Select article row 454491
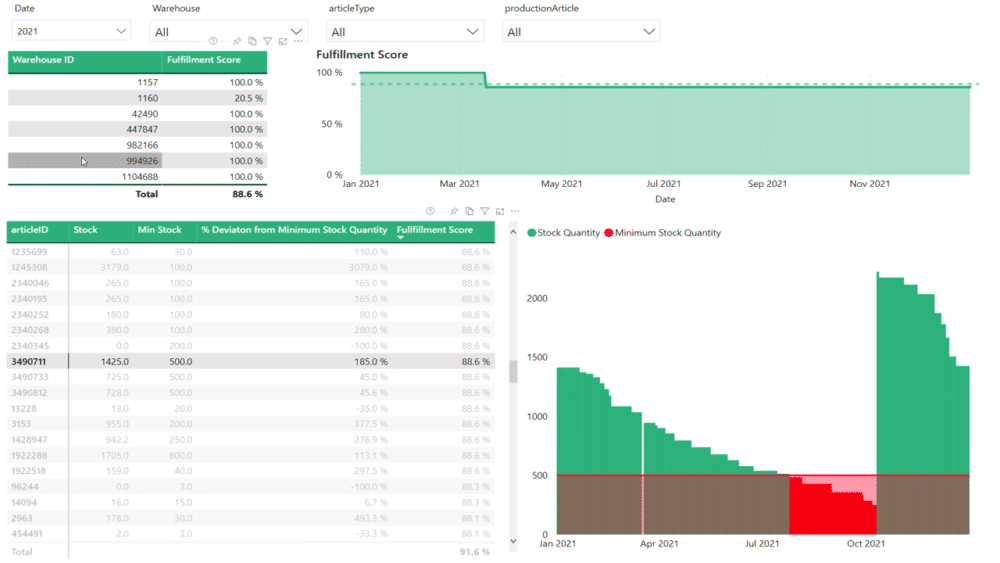Image resolution: width=1000 pixels, height=563 pixels. tap(251, 534)
